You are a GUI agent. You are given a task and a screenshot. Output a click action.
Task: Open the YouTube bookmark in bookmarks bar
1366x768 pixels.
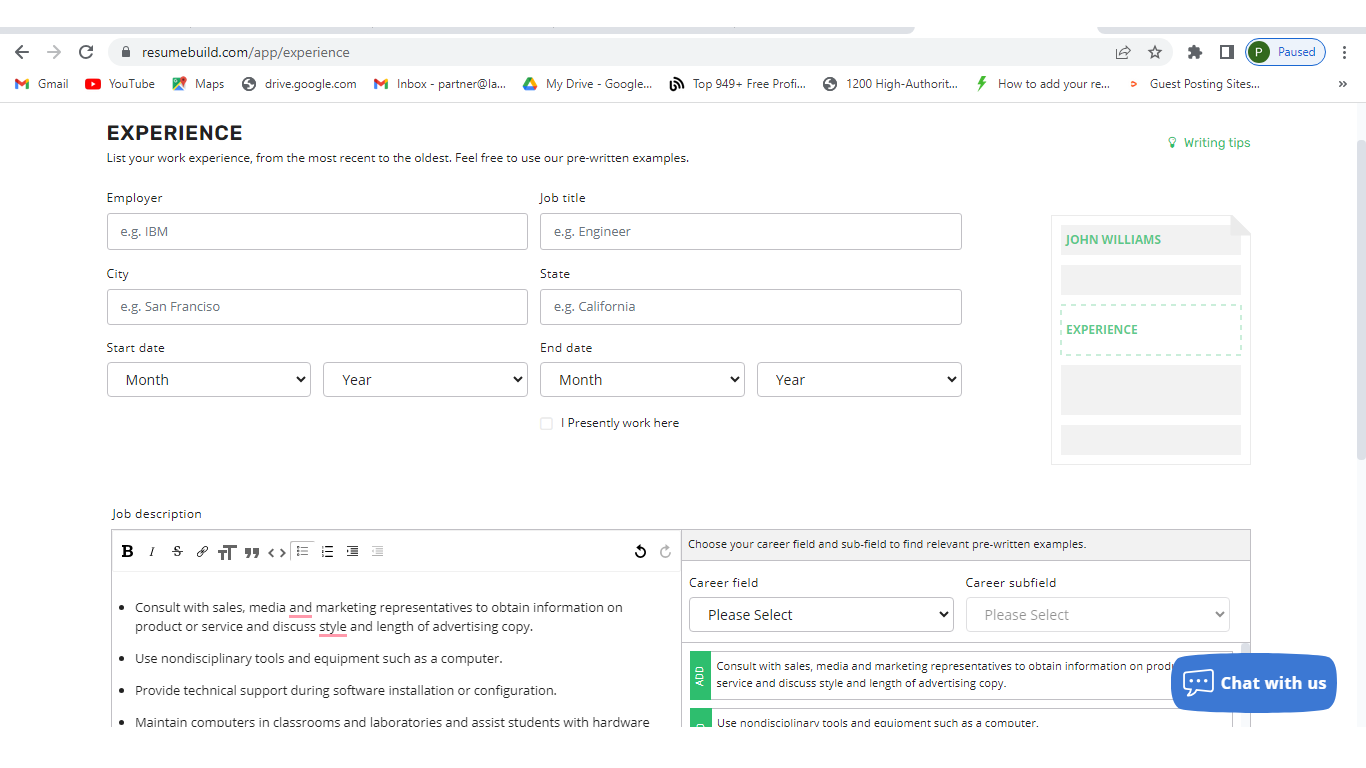click(x=120, y=84)
